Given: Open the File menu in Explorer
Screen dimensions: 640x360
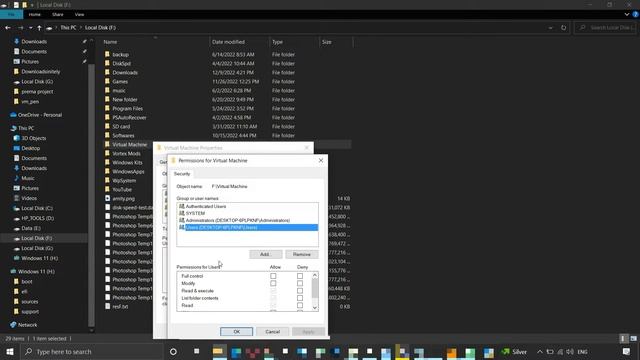Looking at the screenshot, I should click(x=11, y=14).
